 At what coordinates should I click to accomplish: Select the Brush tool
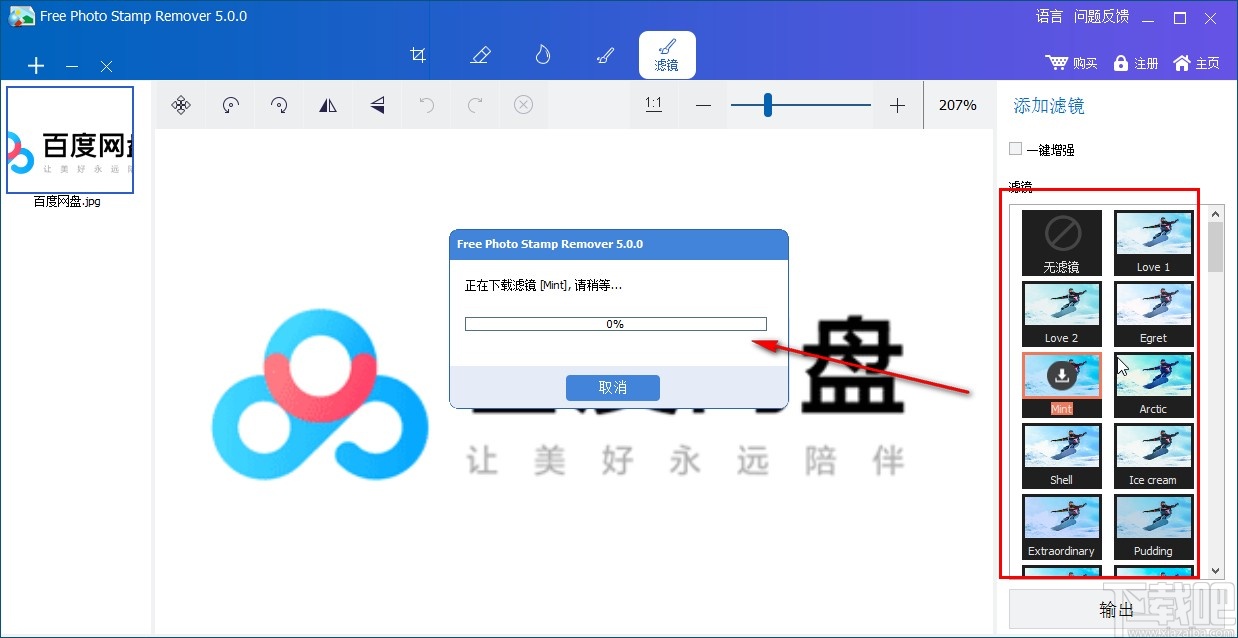(x=604, y=55)
